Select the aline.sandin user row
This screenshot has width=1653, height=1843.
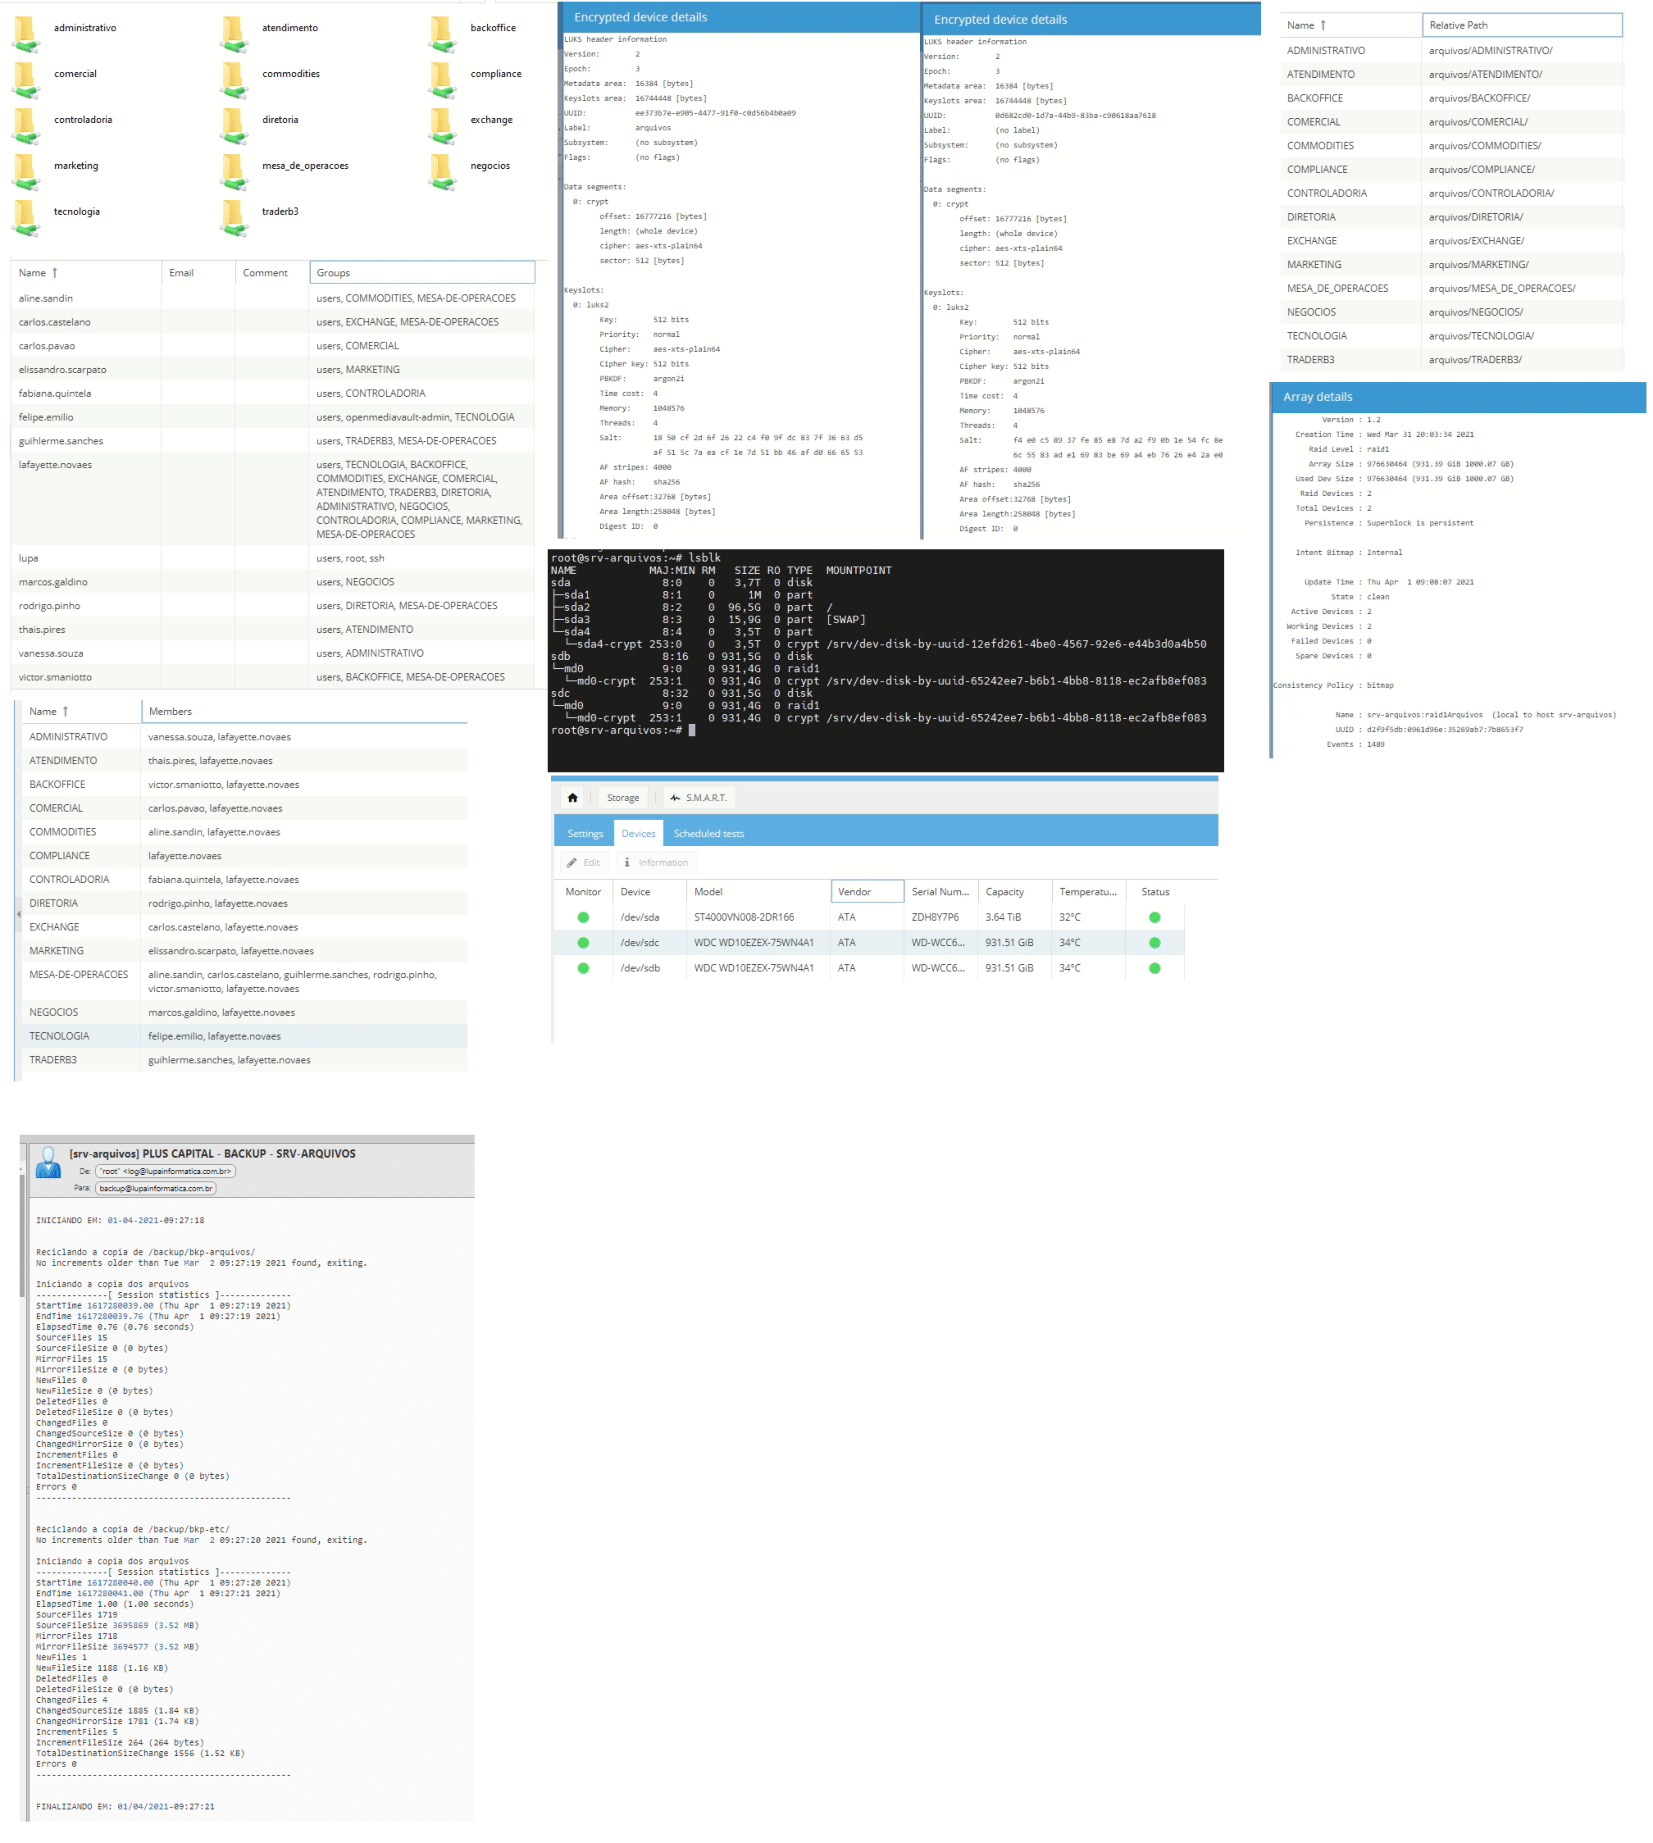pyautogui.click(x=272, y=298)
